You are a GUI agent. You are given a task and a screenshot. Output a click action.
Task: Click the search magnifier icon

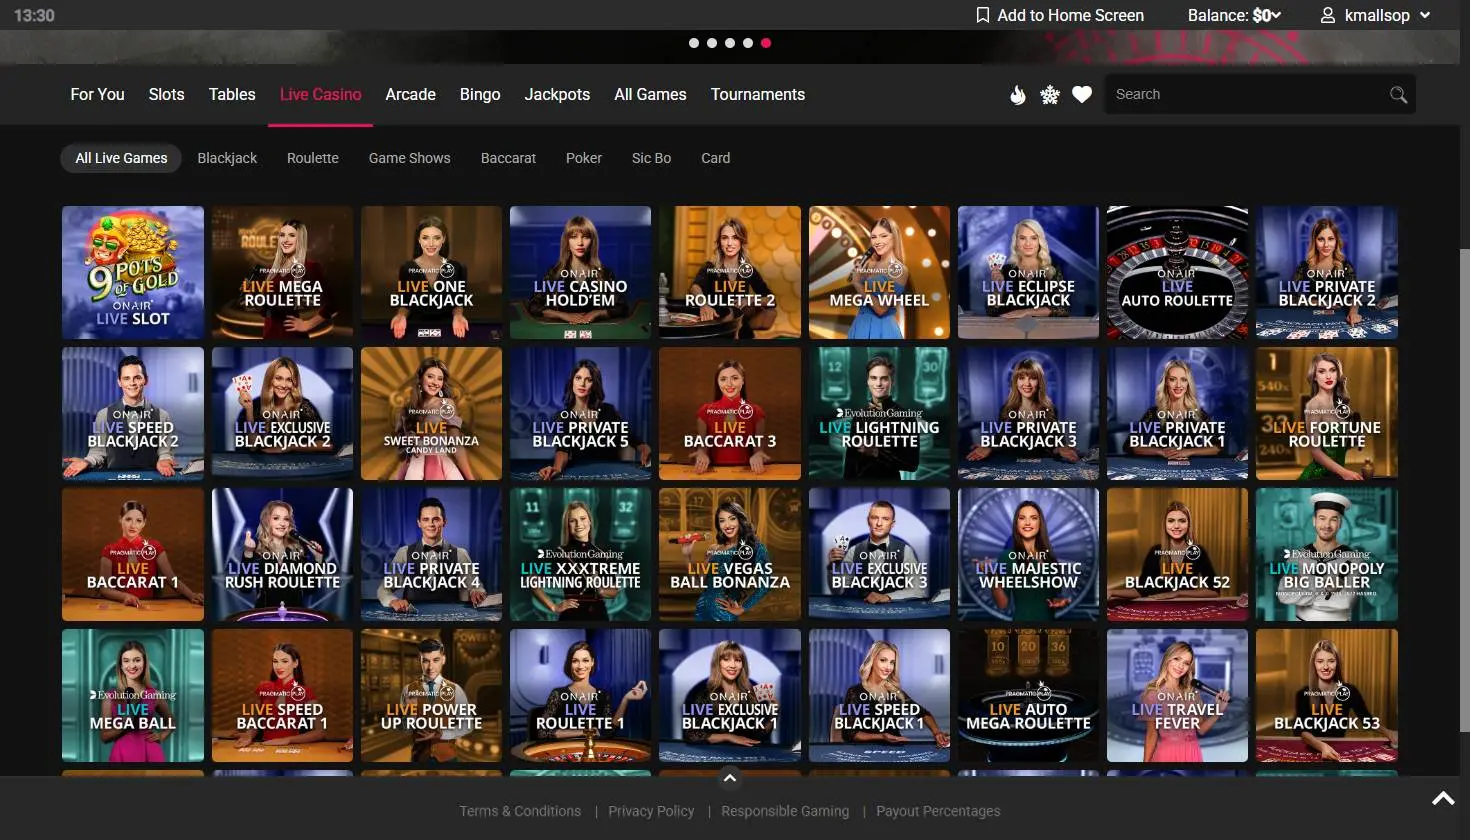tap(1398, 94)
